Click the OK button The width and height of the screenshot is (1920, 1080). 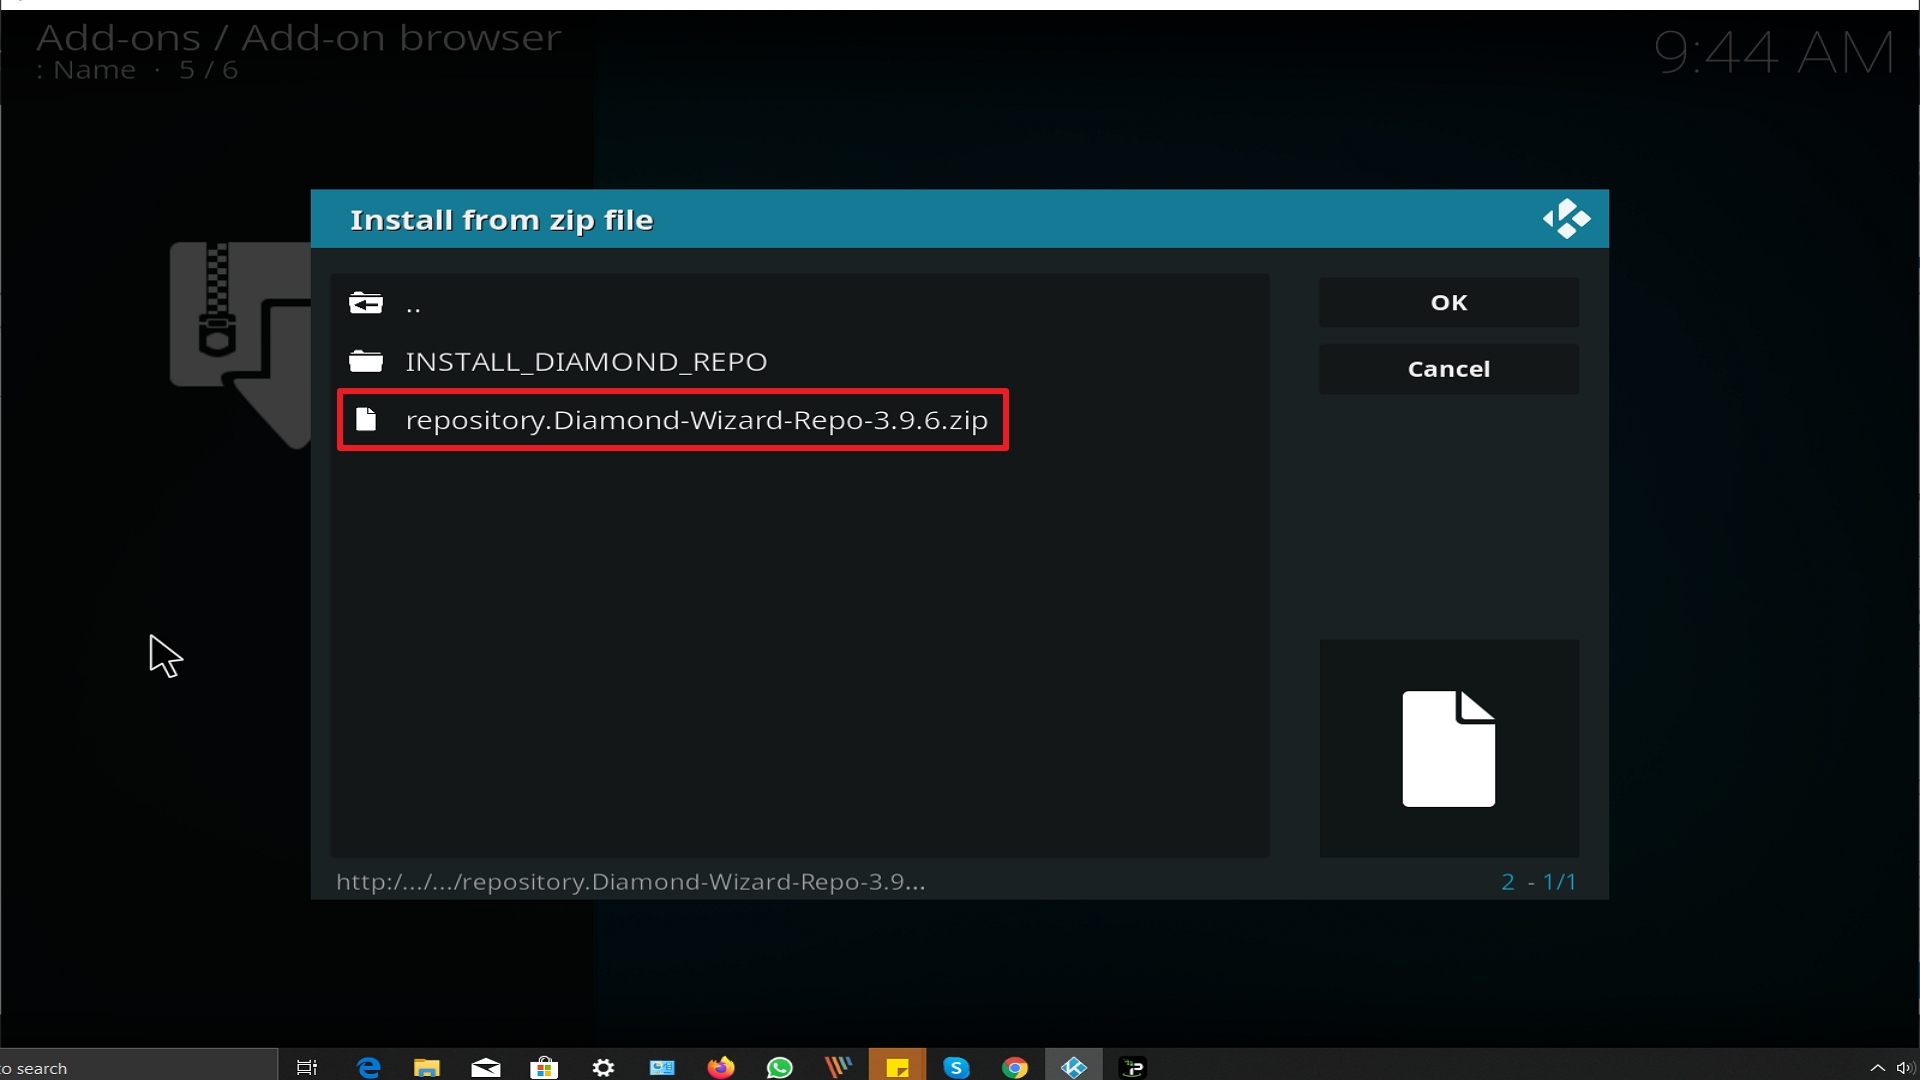pos(1448,302)
